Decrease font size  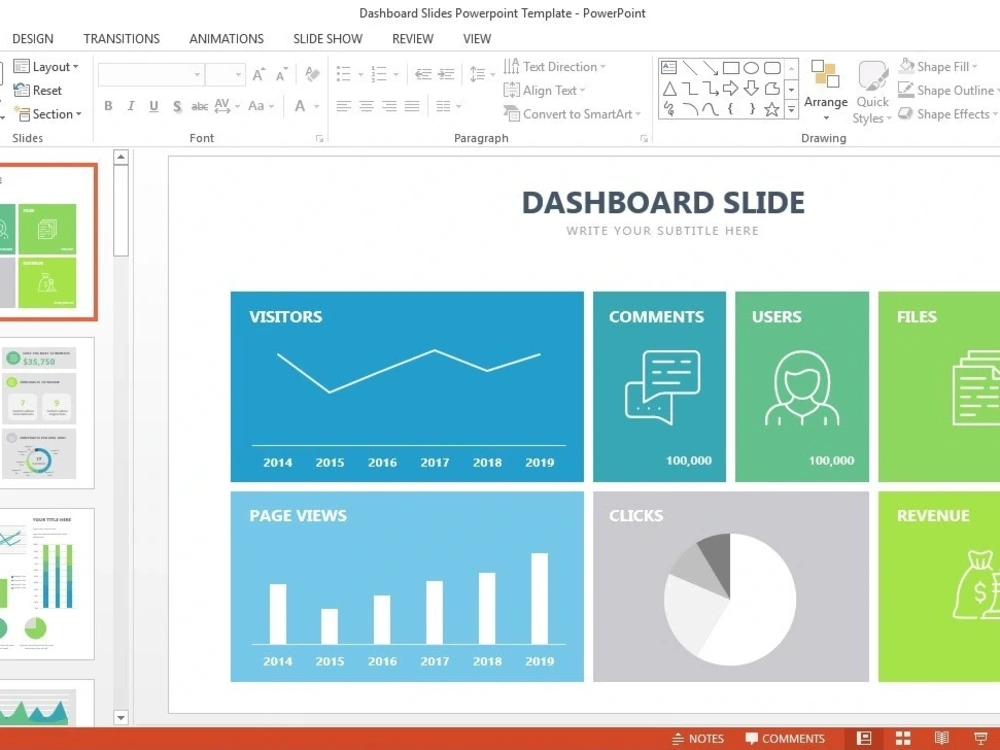click(x=282, y=75)
